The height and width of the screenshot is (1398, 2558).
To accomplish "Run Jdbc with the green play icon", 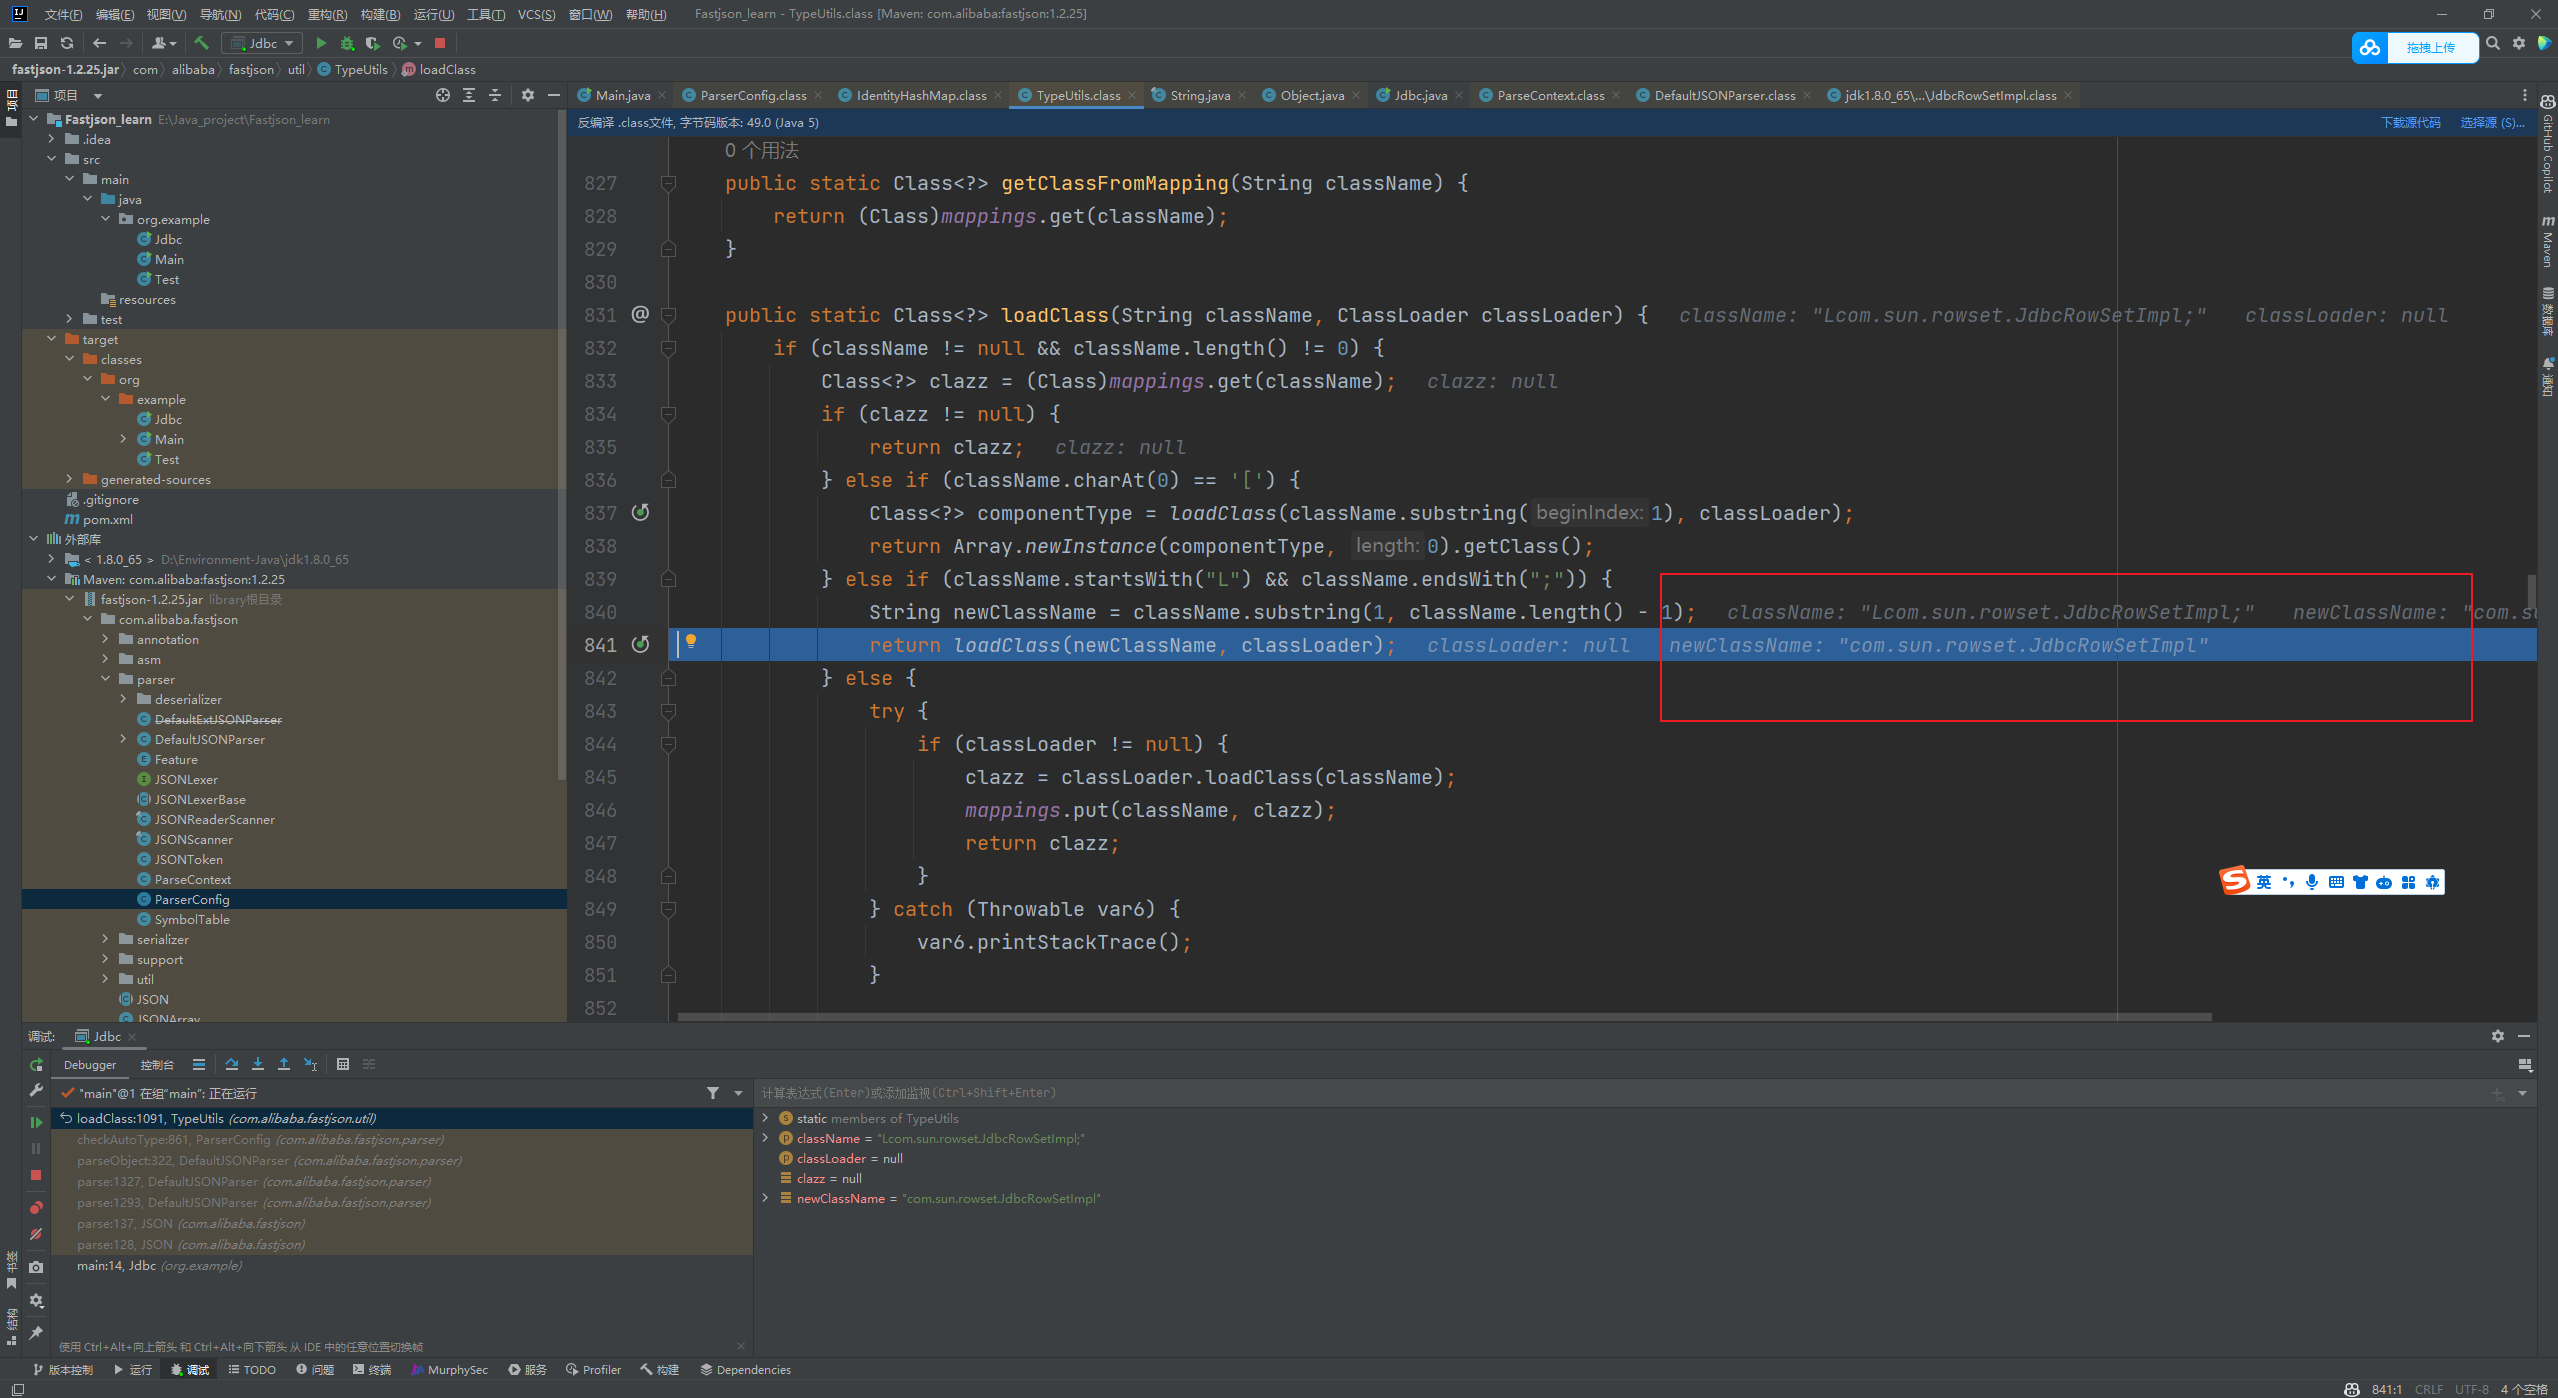I will pos(321,43).
